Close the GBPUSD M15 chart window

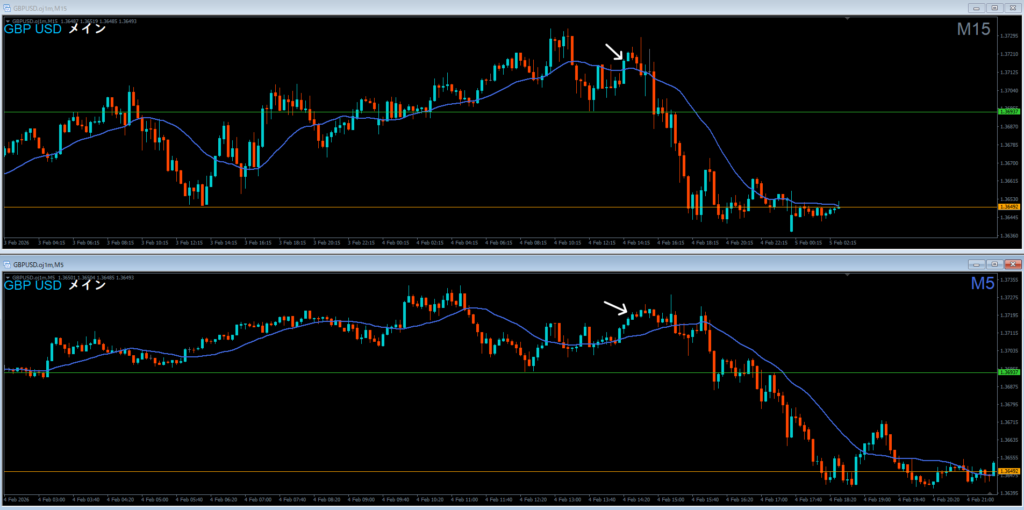click(1012, 8)
